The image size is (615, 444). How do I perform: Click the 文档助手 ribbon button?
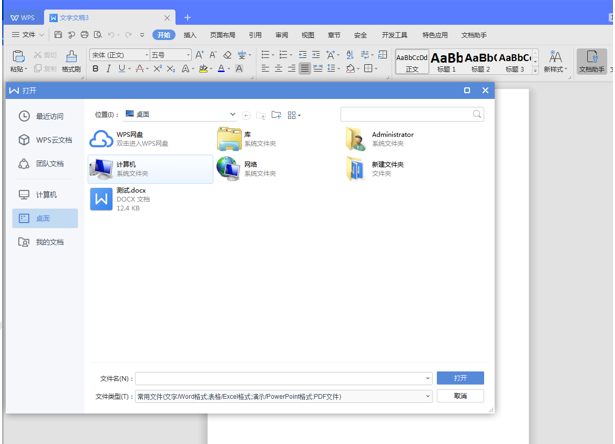[x=591, y=62]
